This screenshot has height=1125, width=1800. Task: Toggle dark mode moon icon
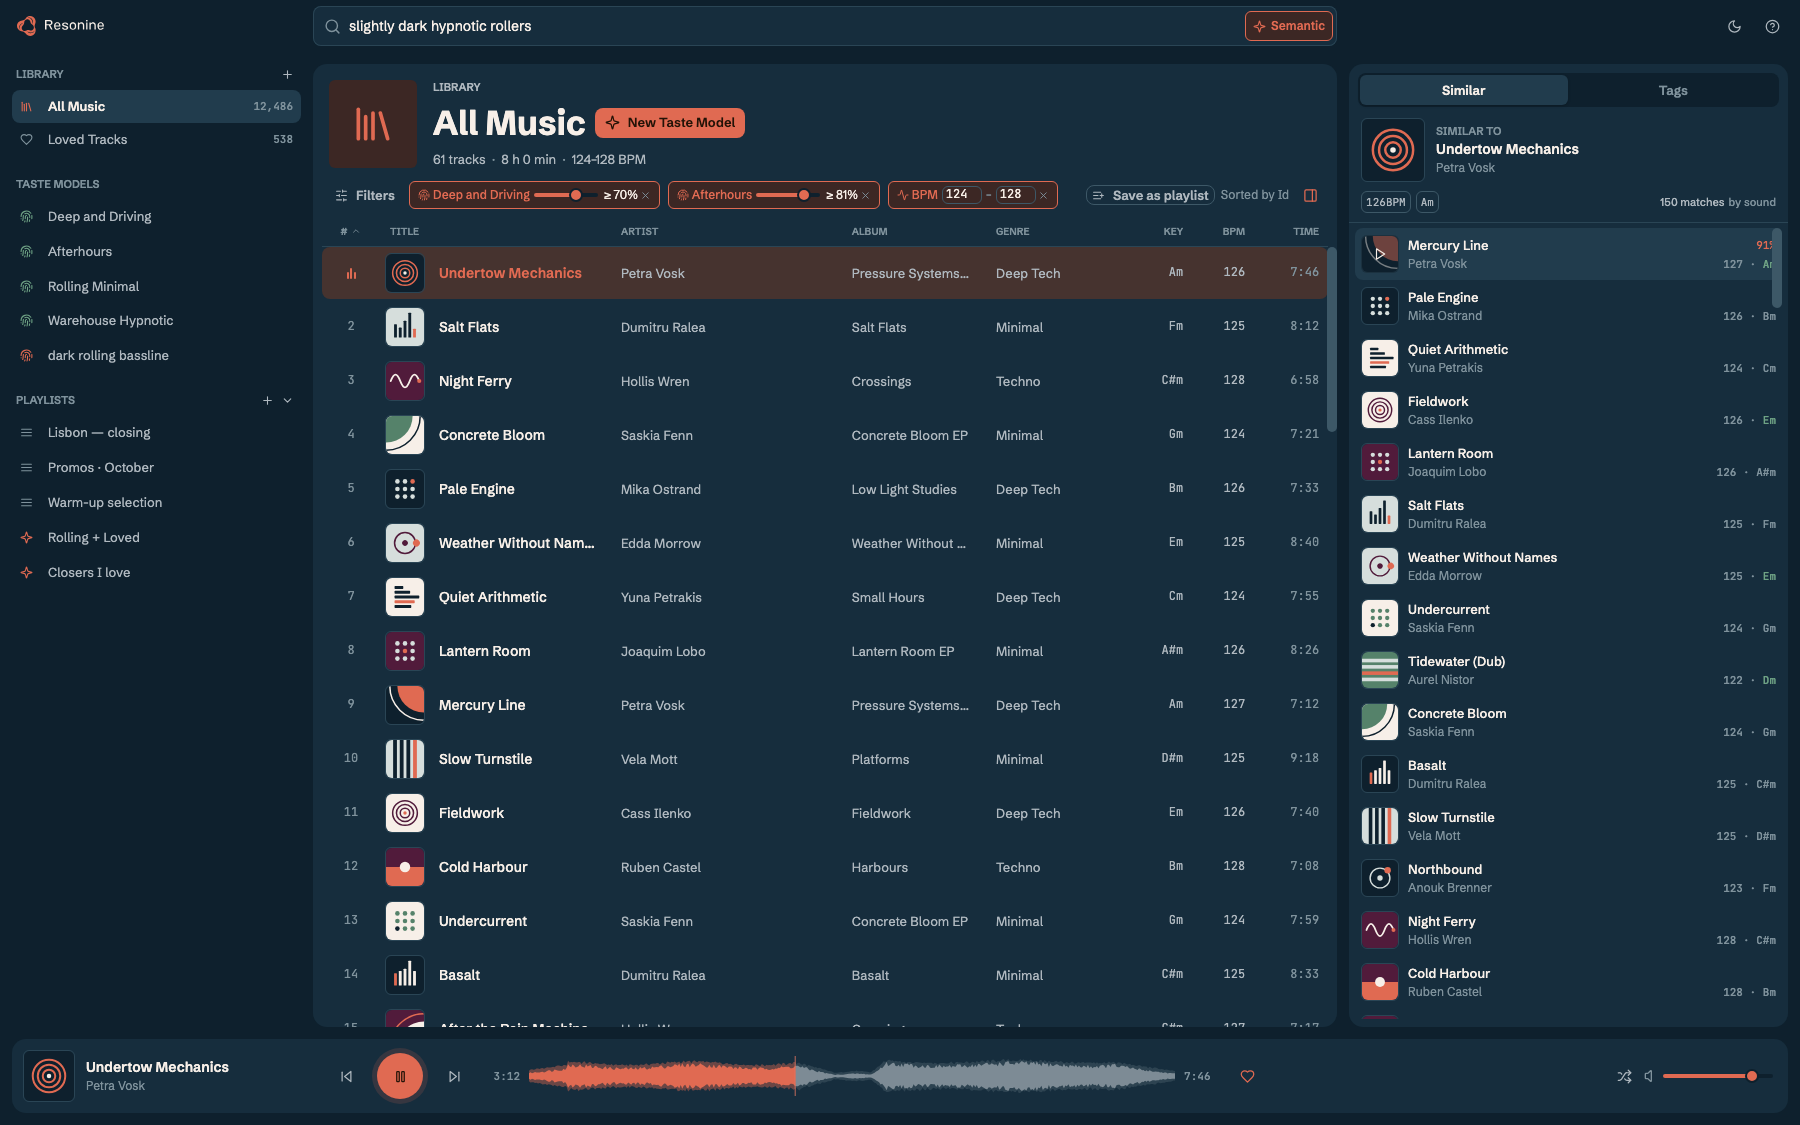(1734, 27)
